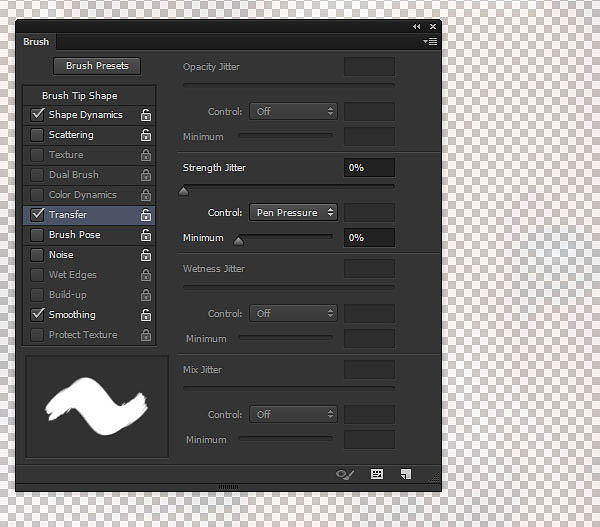The image size is (600, 527).
Task: Select the Noise row label
Action: [x=61, y=255]
